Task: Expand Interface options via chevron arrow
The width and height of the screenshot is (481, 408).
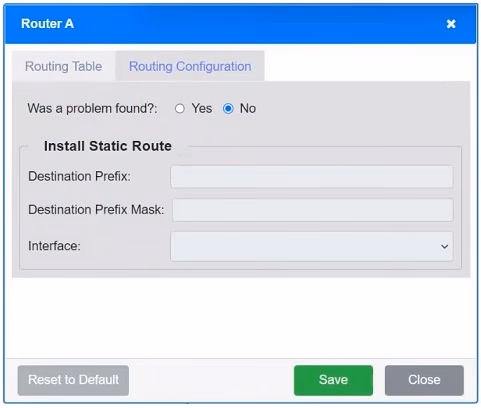Action: pyautogui.click(x=444, y=247)
